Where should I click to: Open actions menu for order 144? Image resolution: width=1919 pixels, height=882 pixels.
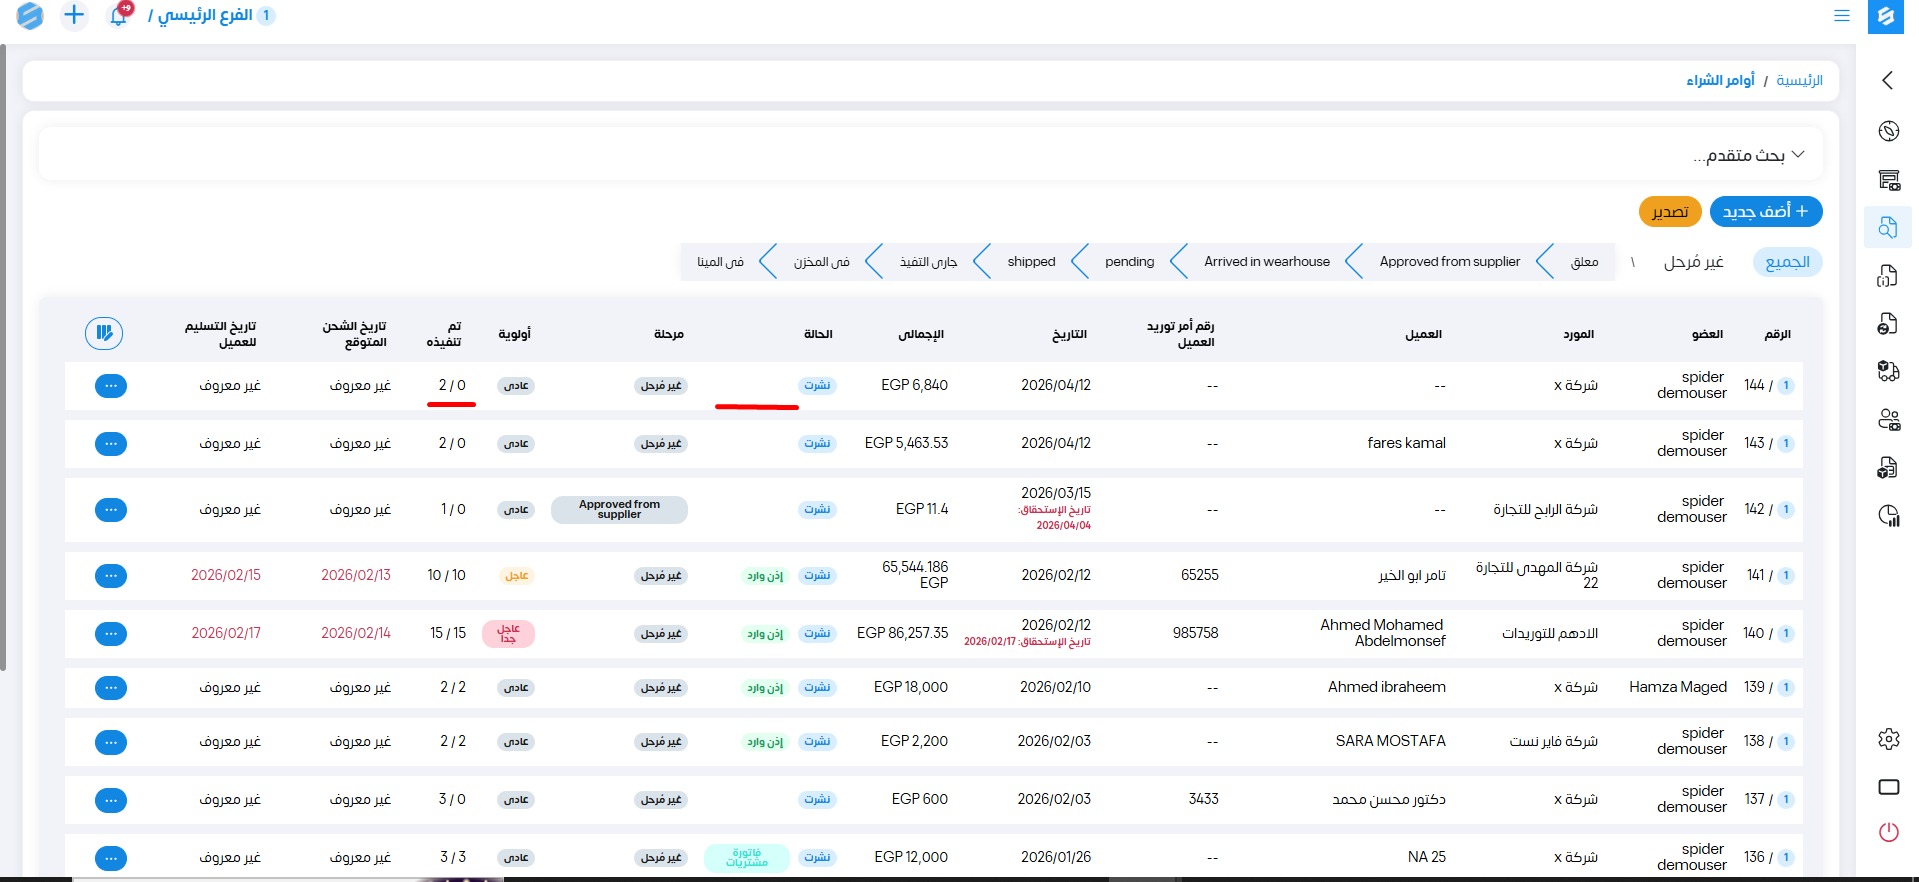(x=111, y=386)
